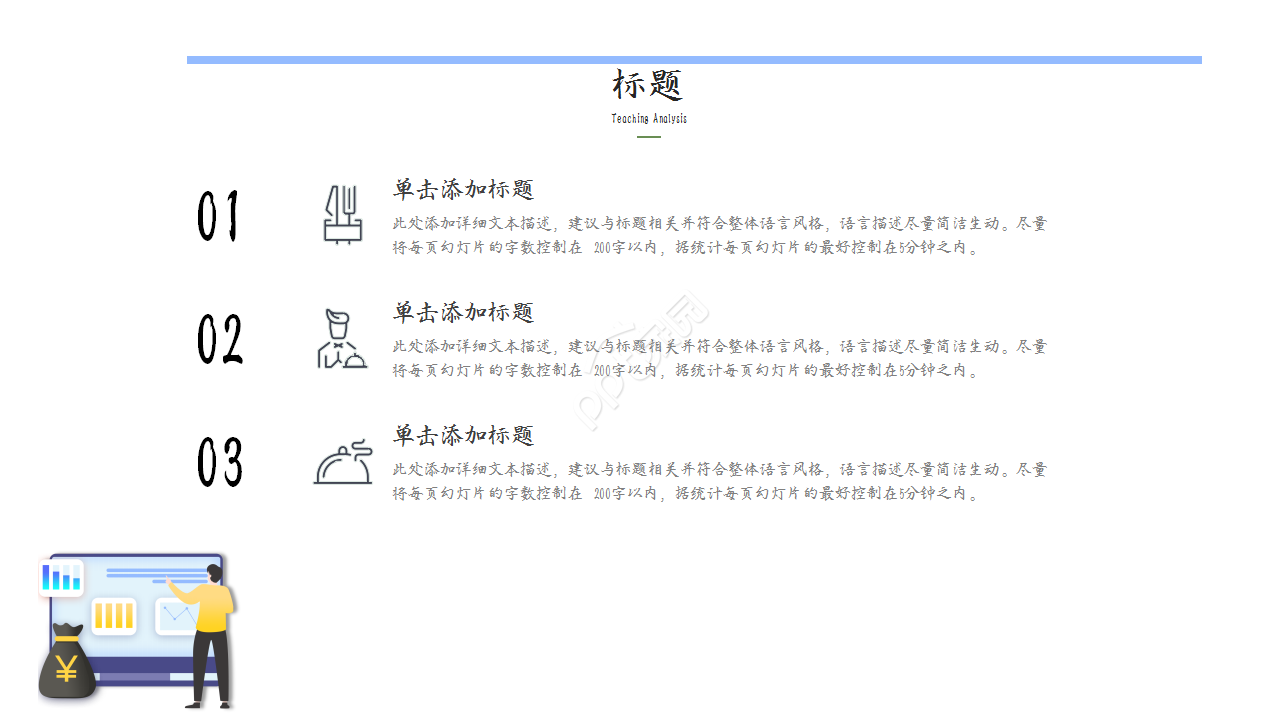Select the 单击添加标题 heading in section 03
This screenshot has width=1280, height=720.
click(x=463, y=435)
